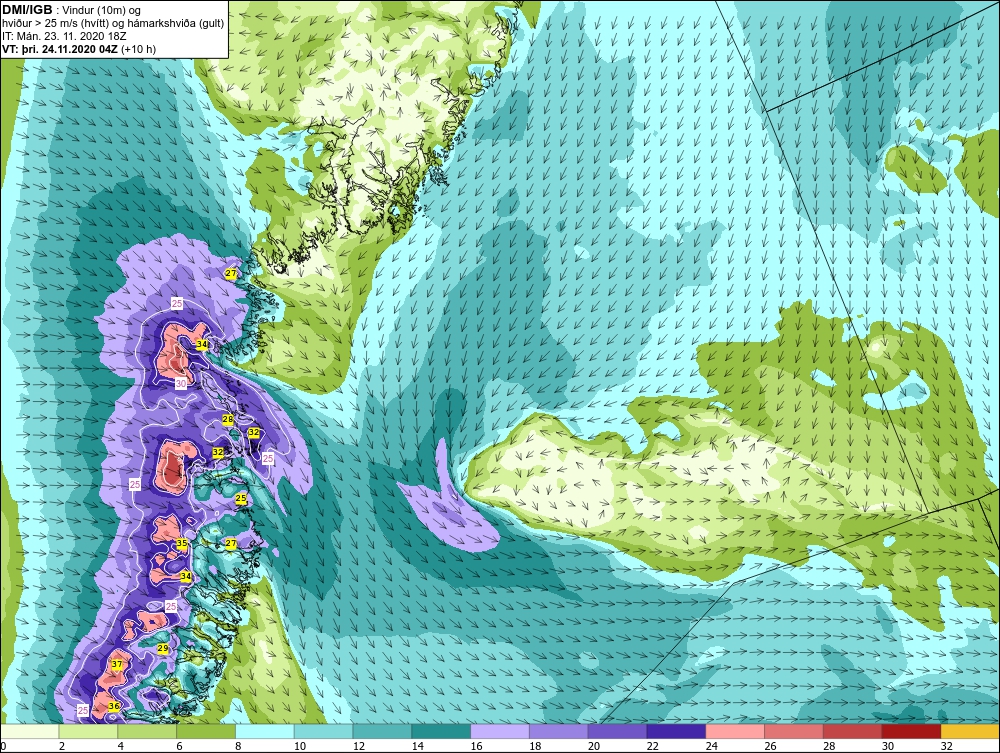This screenshot has width=1000, height=753.
Task: Click the 6–8 m/s legend color swatch
Action: [206, 731]
